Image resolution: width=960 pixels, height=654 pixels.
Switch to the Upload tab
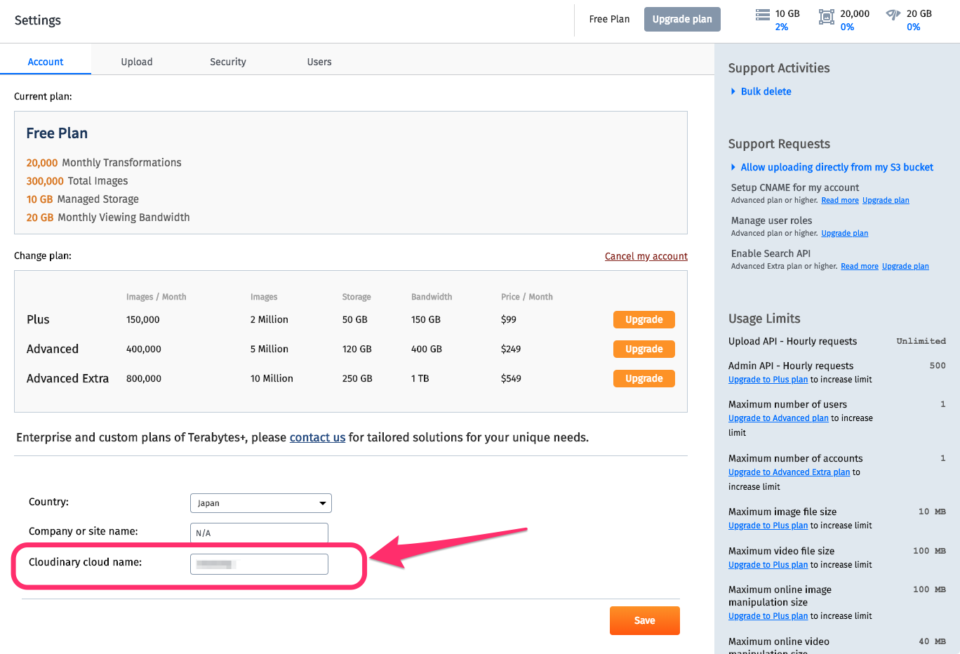(136, 61)
